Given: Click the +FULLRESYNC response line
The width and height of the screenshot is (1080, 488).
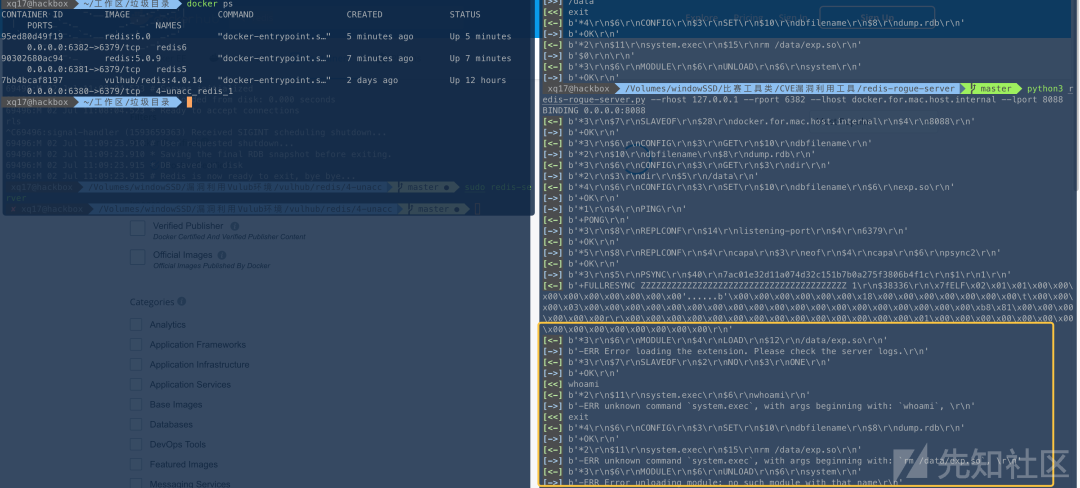Looking at the screenshot, I should (808, 286).
